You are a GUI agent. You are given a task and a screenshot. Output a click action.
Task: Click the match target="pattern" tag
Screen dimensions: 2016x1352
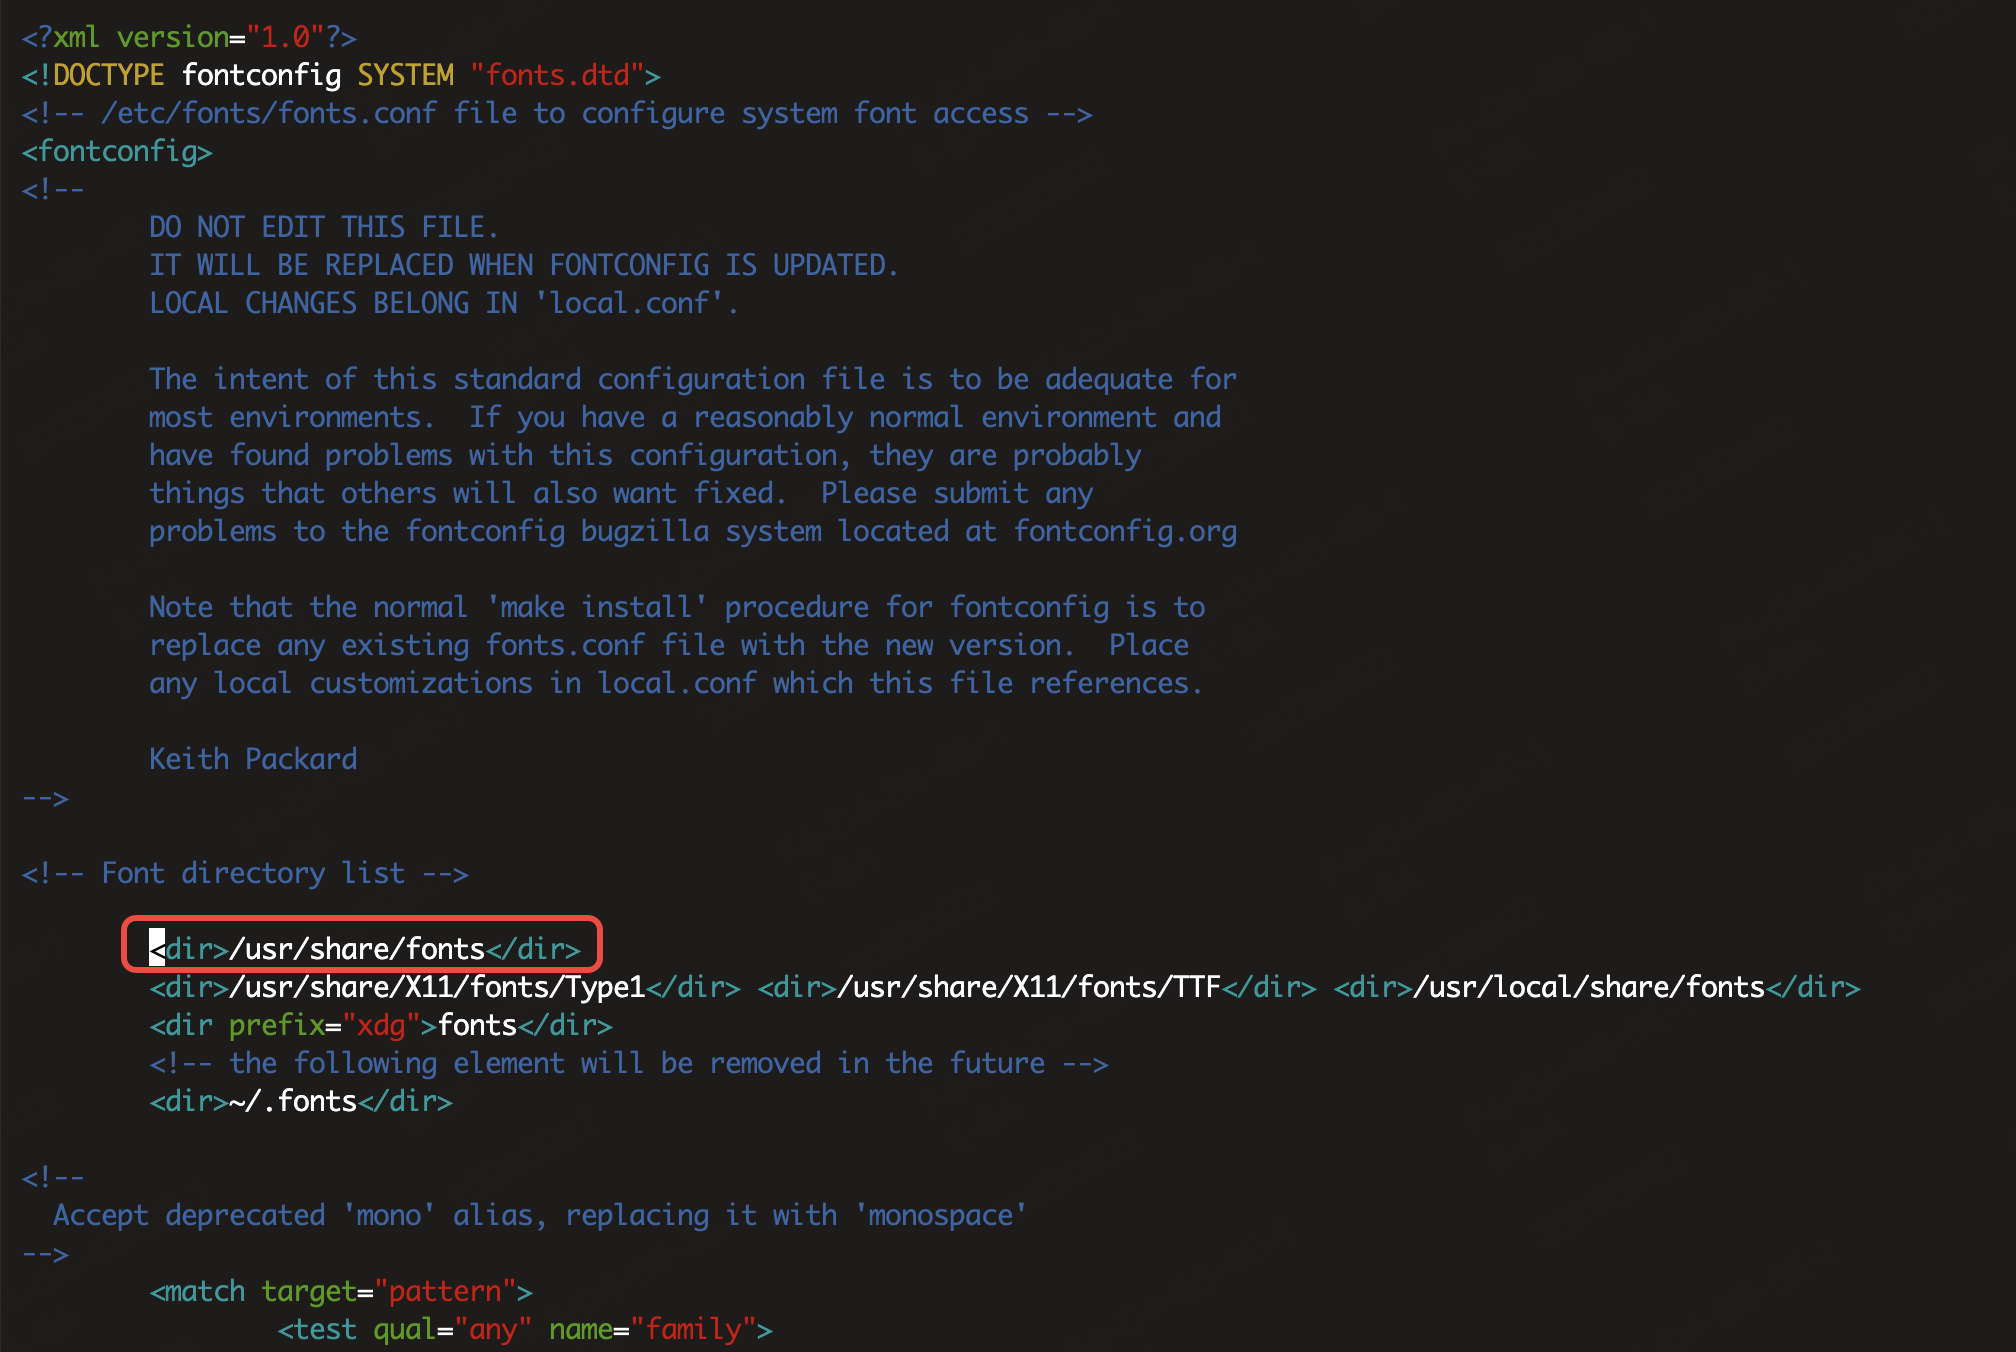coord(341,1291)
